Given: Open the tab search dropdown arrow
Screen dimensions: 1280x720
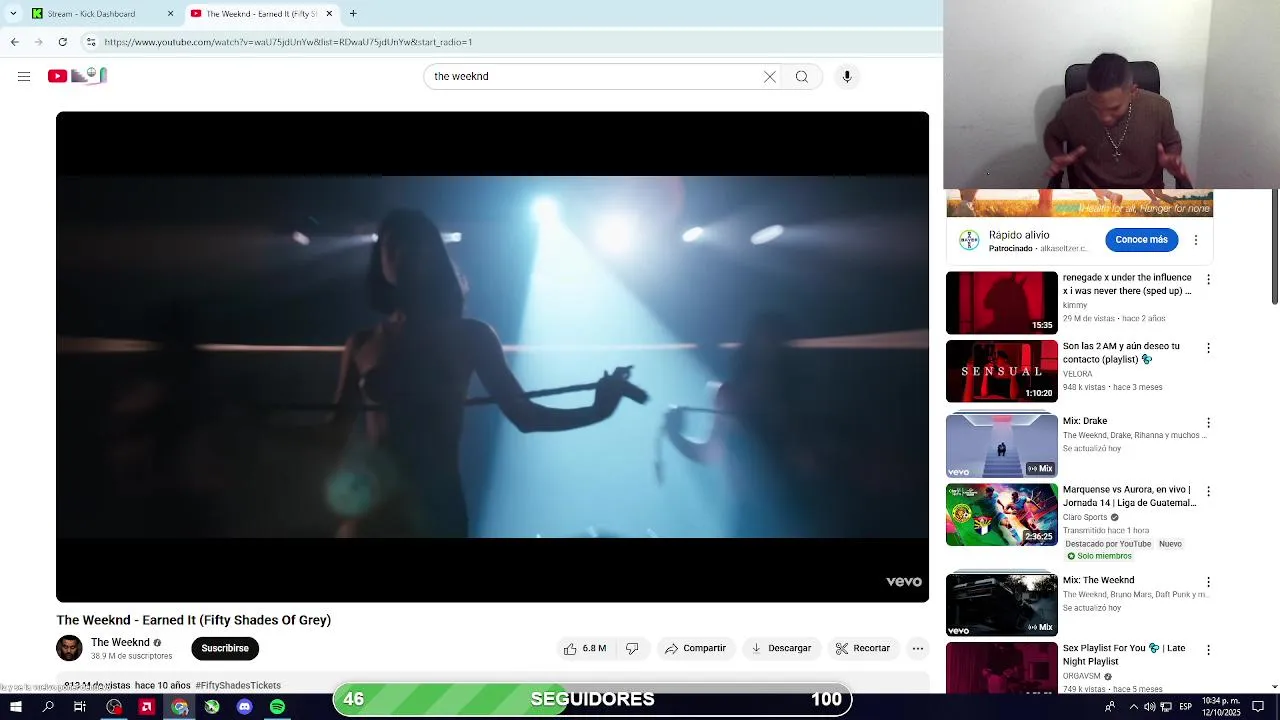Looking at the screenshot, I should [13, 14].
